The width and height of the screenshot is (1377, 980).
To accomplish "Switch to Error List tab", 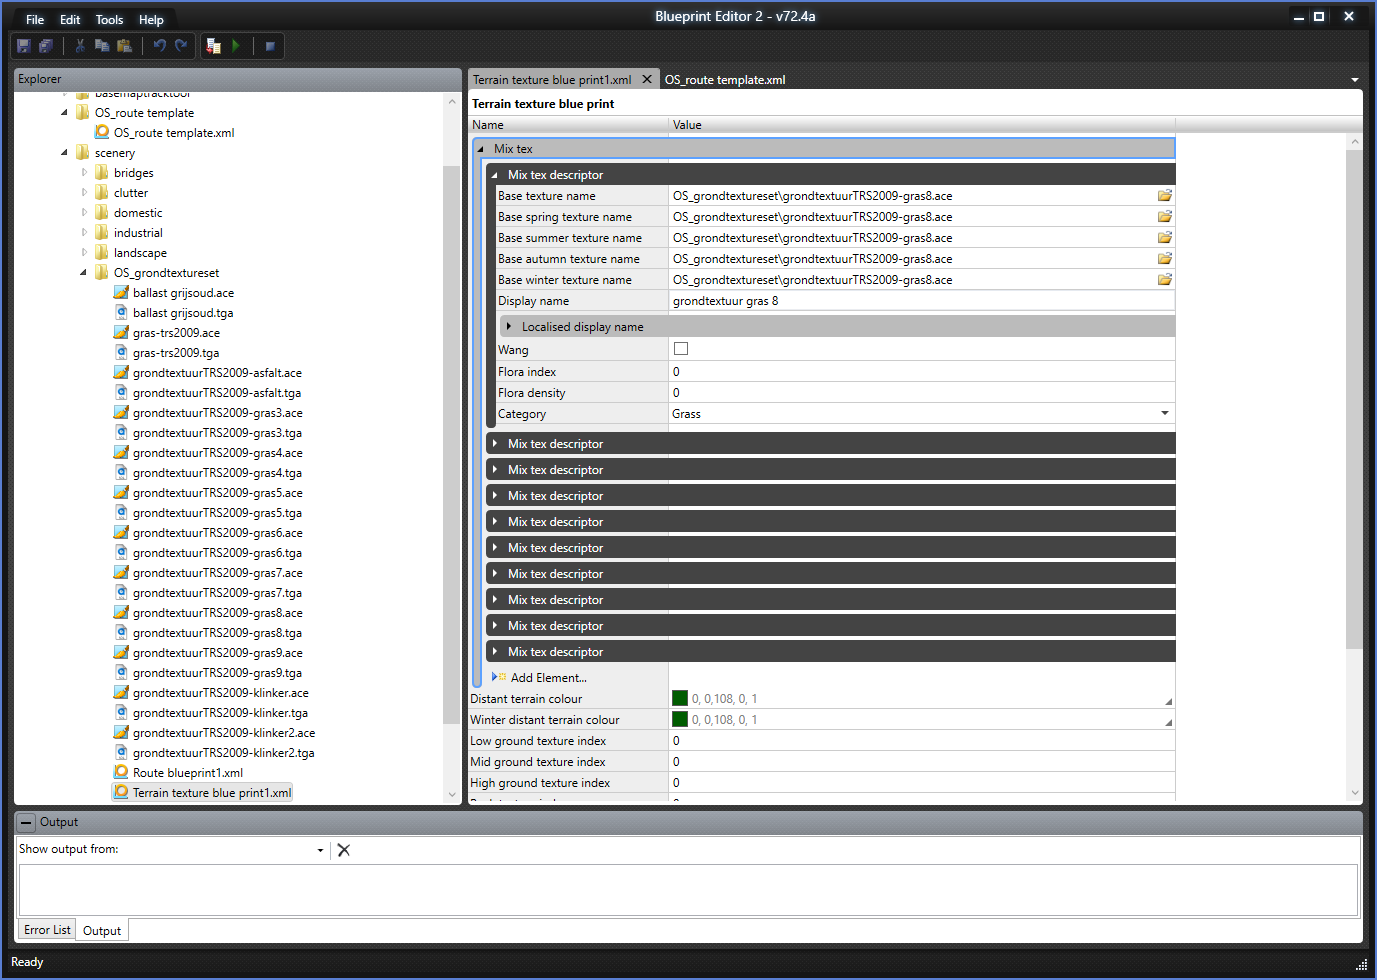I will coord(47,930).
